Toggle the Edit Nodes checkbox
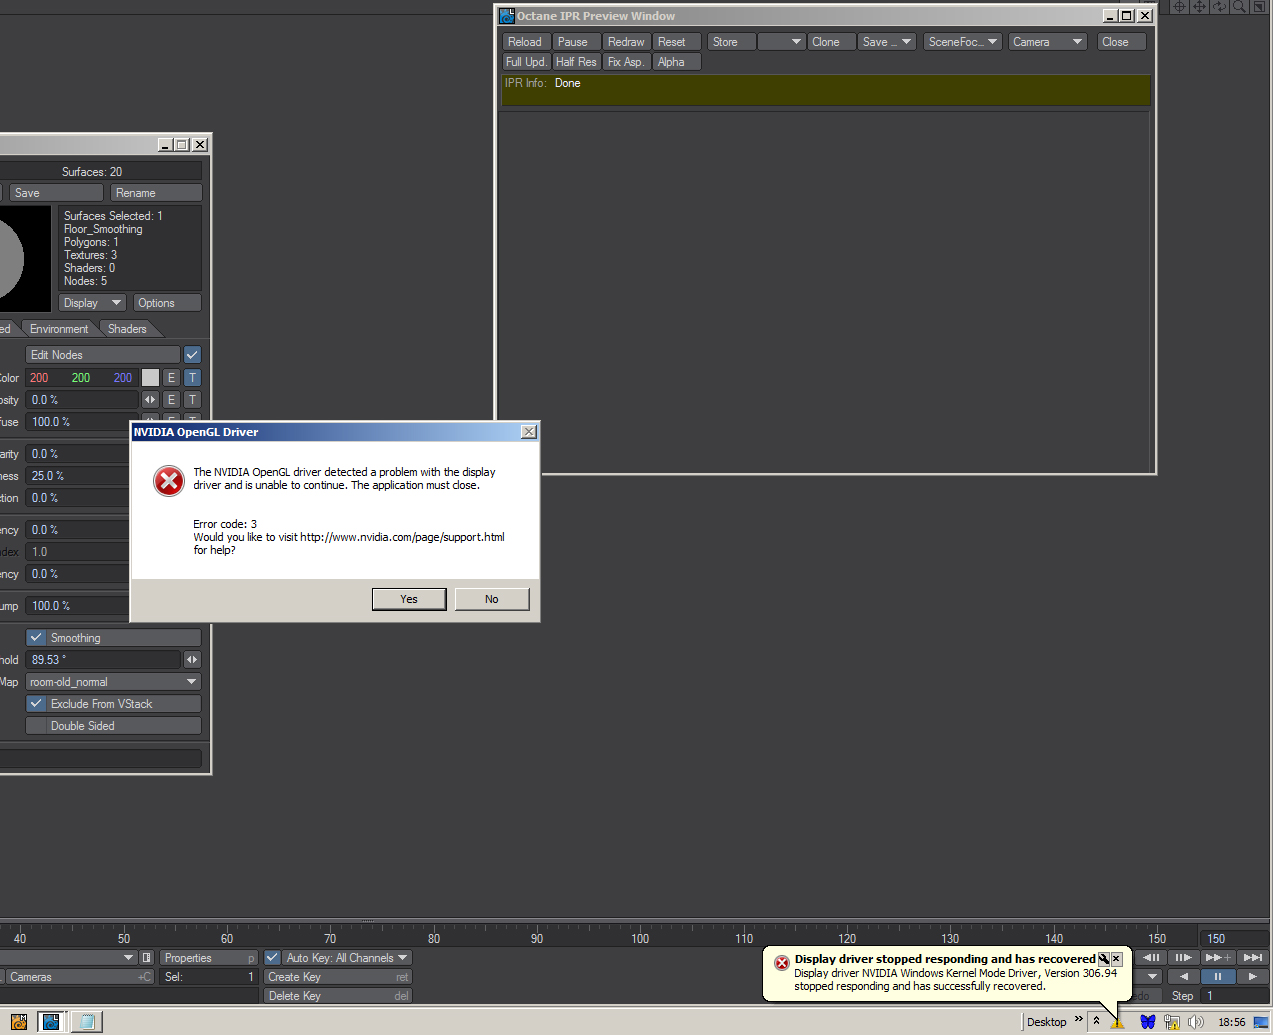Viewport: 1273px width, 1035px height. point(193,355)
